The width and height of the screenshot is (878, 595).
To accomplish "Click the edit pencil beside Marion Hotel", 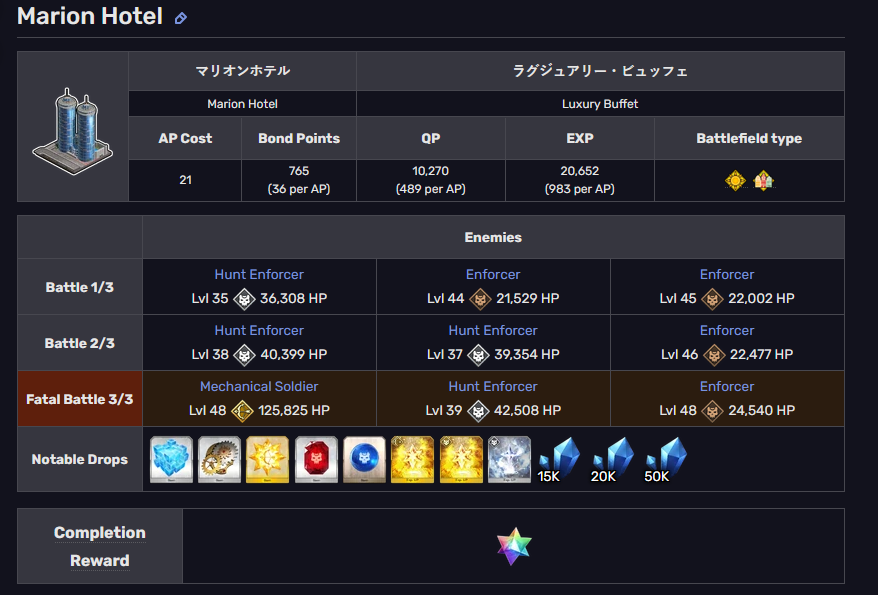I will click(x=180, y=18).
